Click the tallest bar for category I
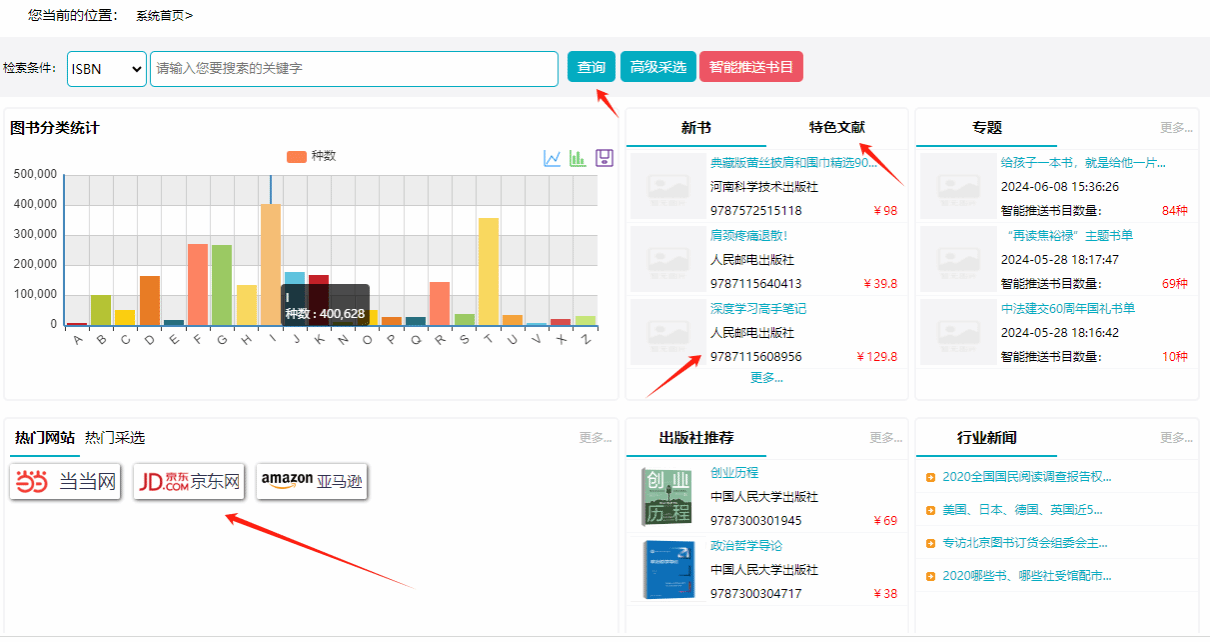Screen dimensions: 1210x642 click(271, 264)
